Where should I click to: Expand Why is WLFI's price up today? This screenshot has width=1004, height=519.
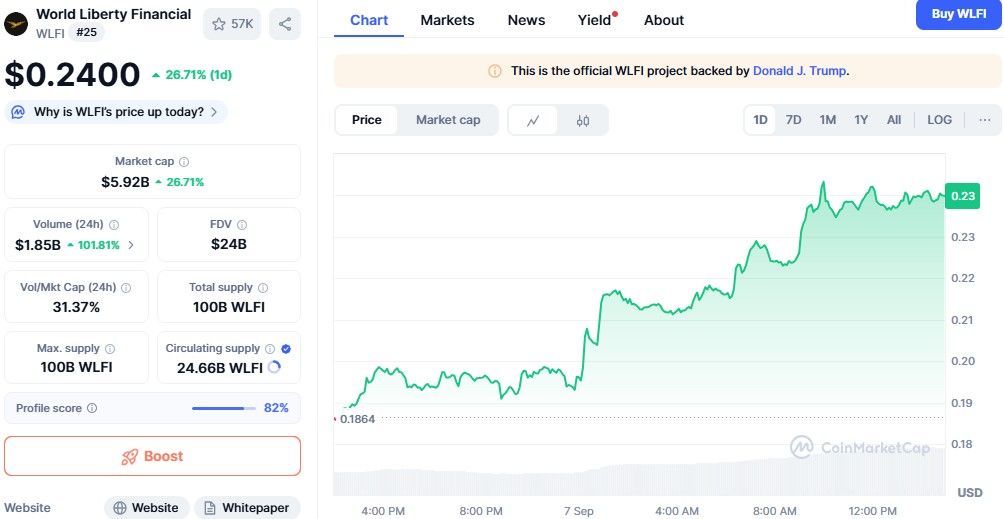point(116,112)
